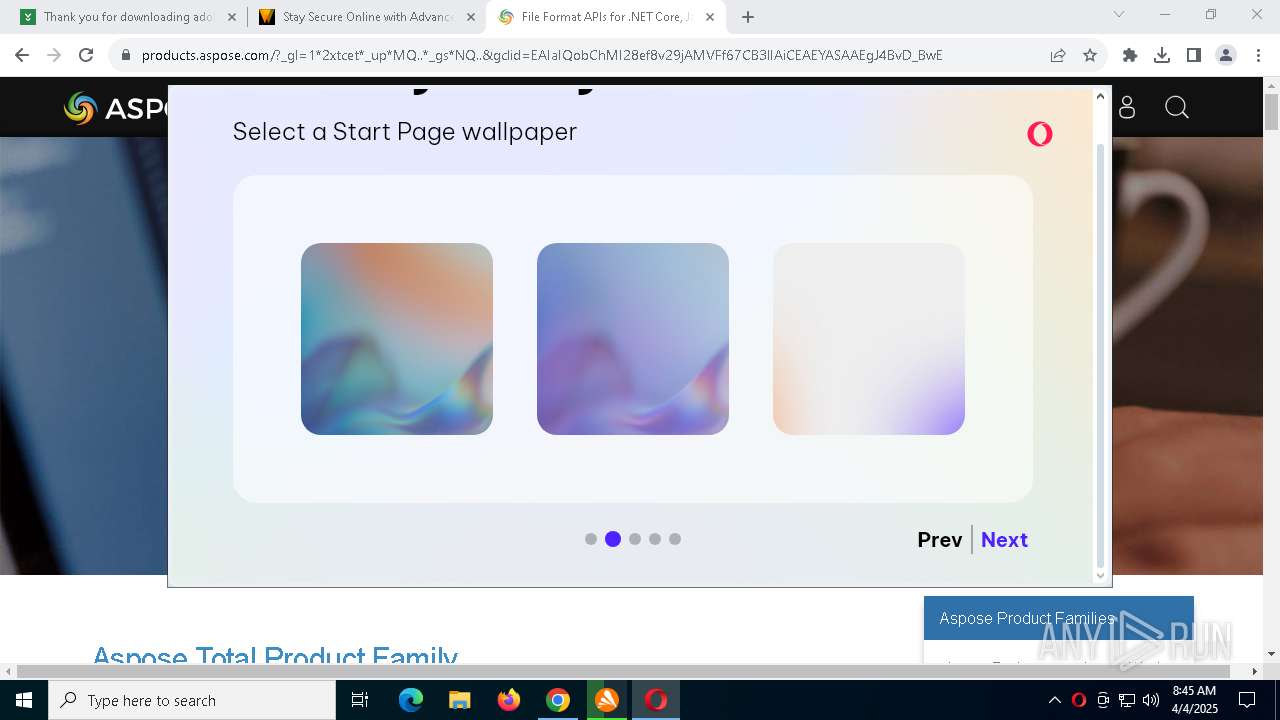Open the Extensions puzzle icon
Screen dimensions: 1280x720
1130,55
